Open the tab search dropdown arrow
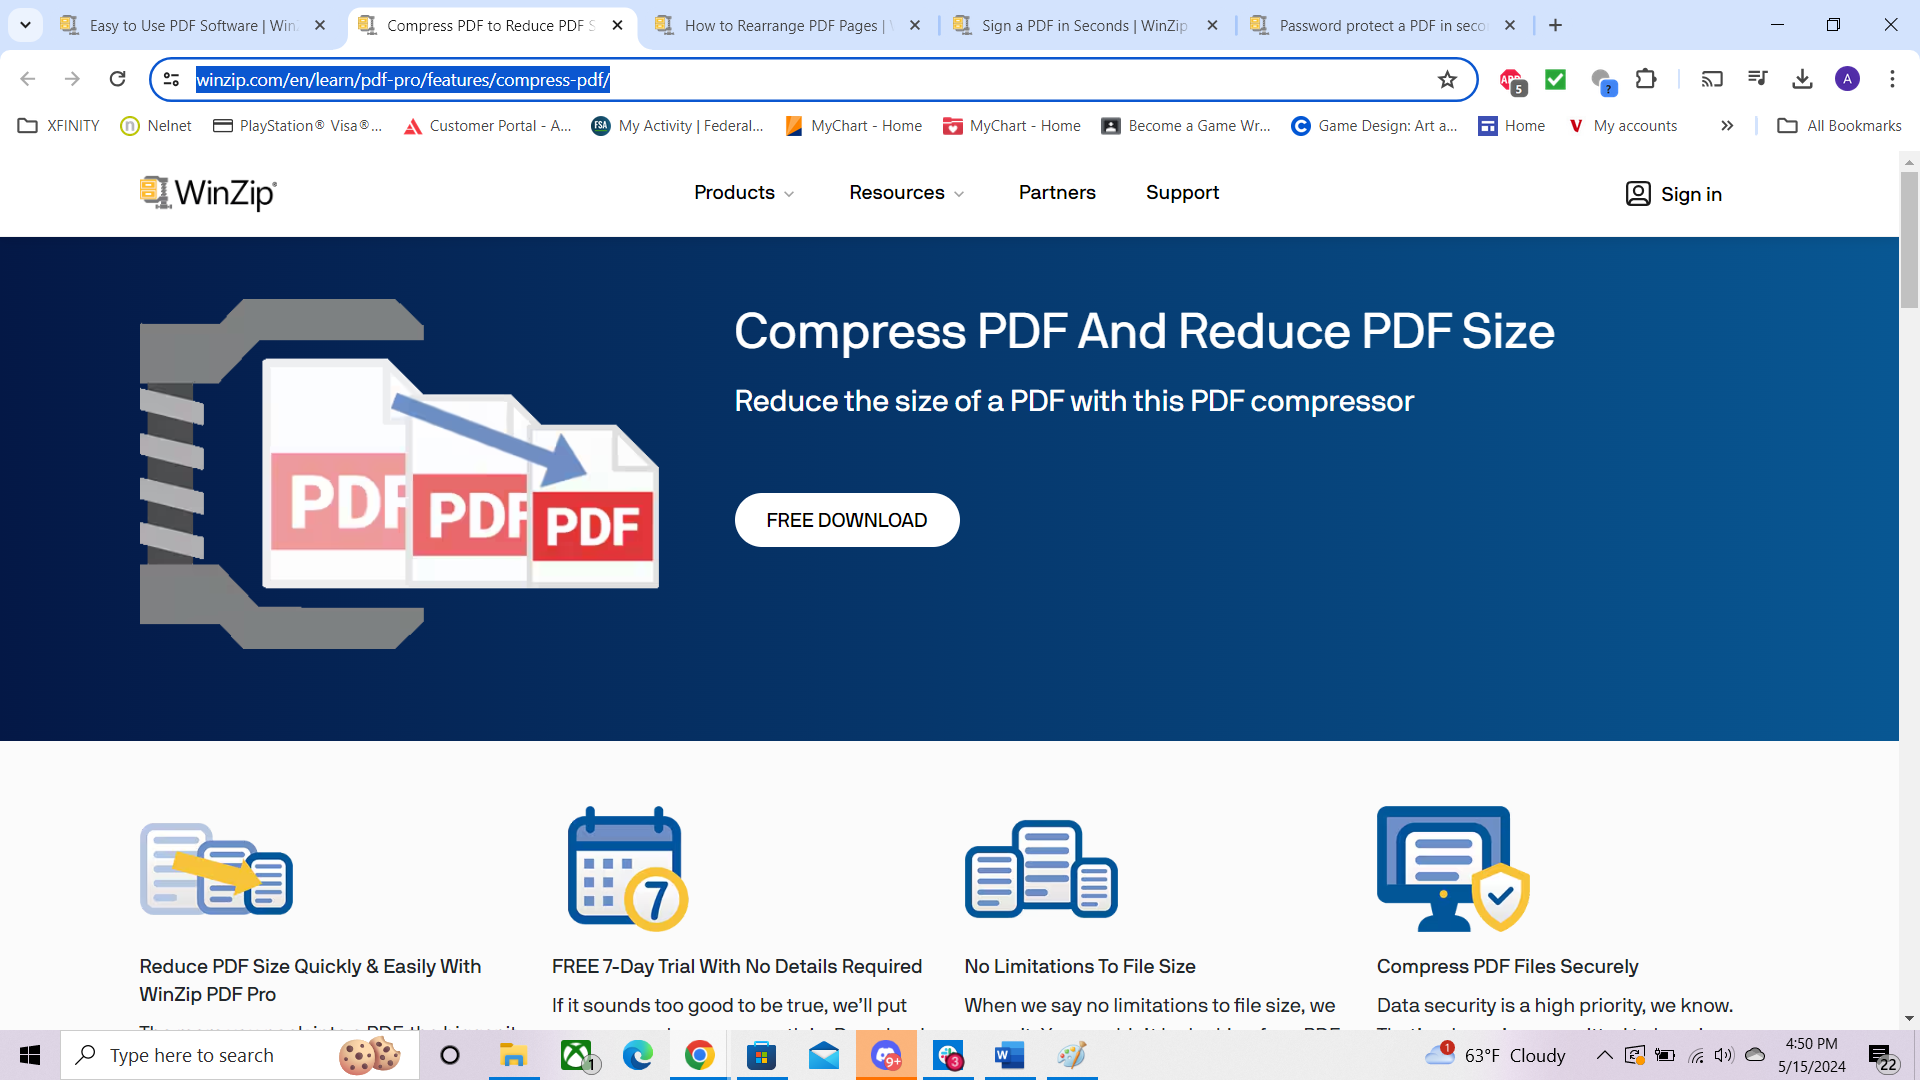This screenshot has width=1920, height=1080. click(x=25, y=25)
